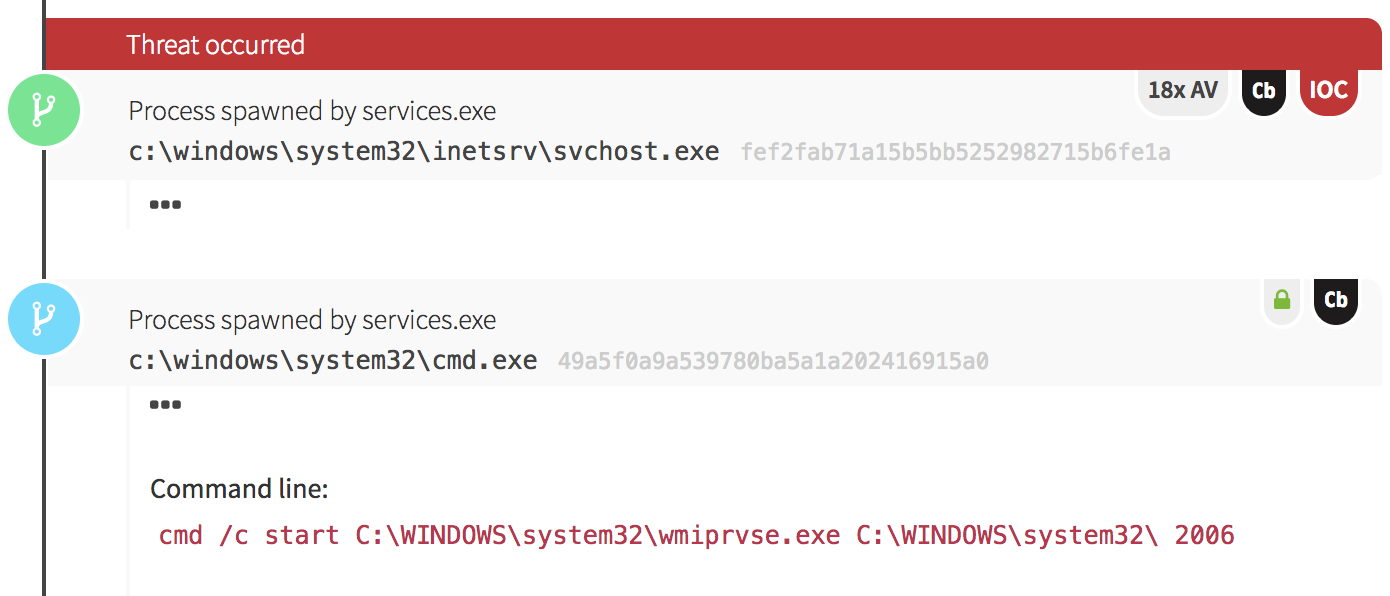Screen dimensions: 1390x596
Task: Expand the ellipsis under svchost.exe event
Action: (x=165, y=205)
